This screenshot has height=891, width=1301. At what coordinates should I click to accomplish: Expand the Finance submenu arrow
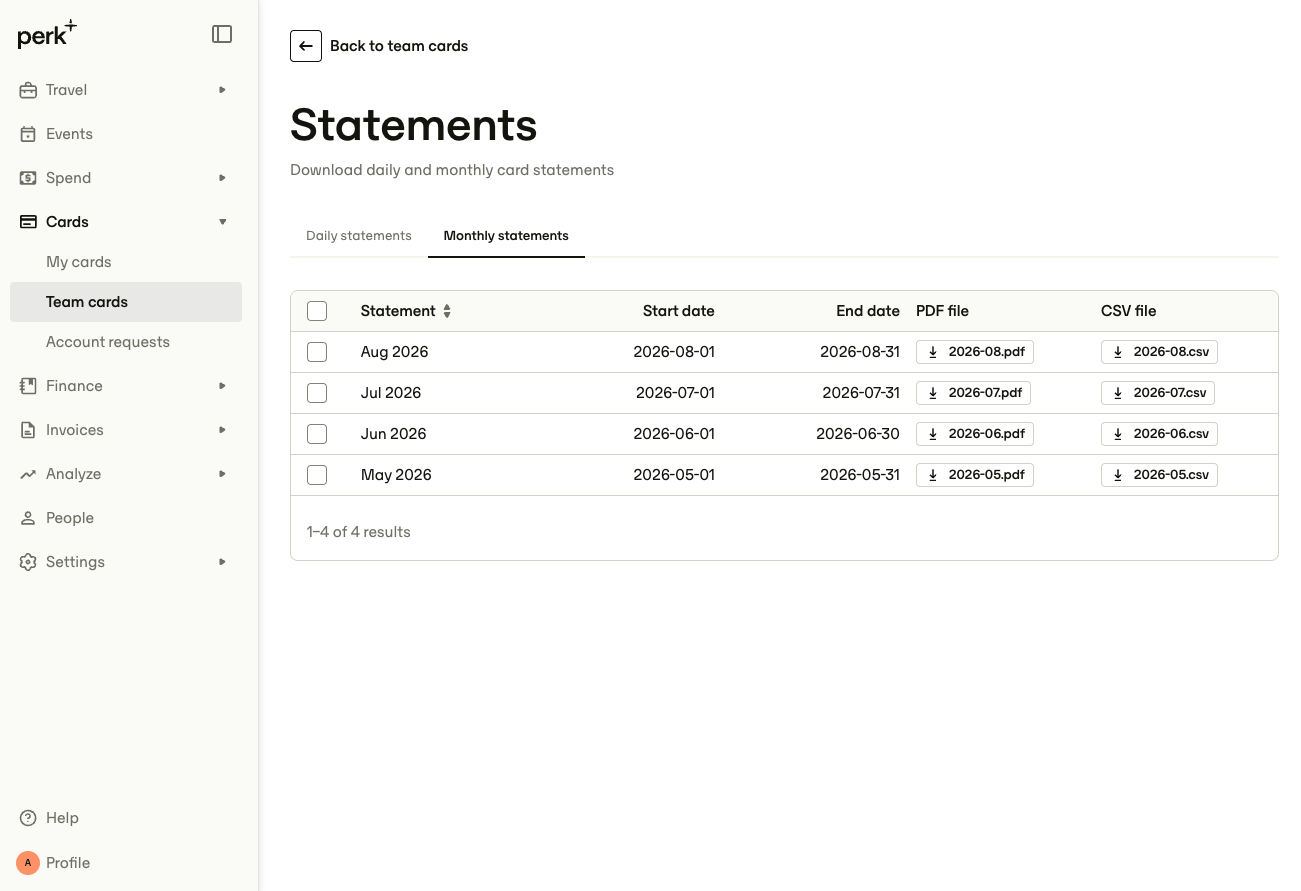[x=222, y=386]
